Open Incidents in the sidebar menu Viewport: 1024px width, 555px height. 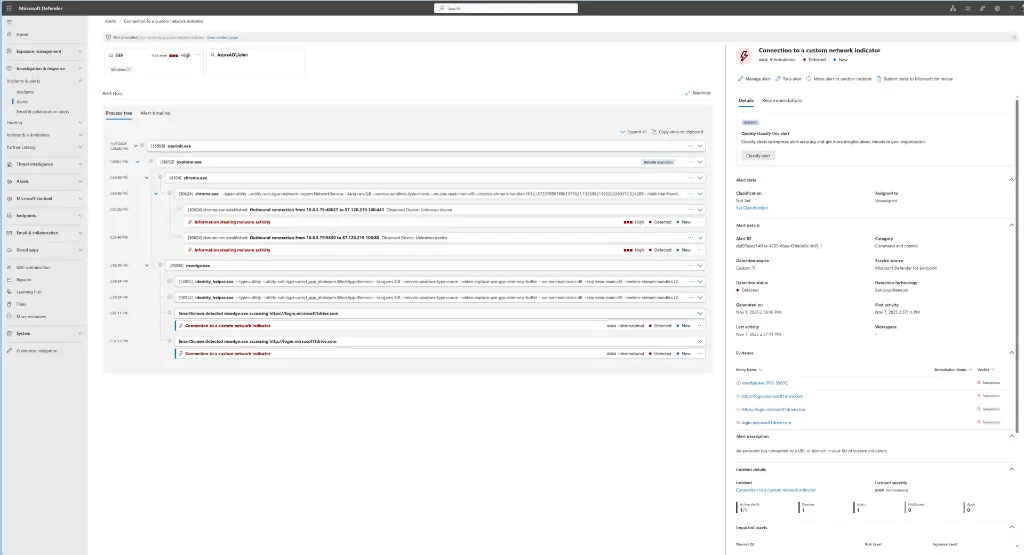25,92
